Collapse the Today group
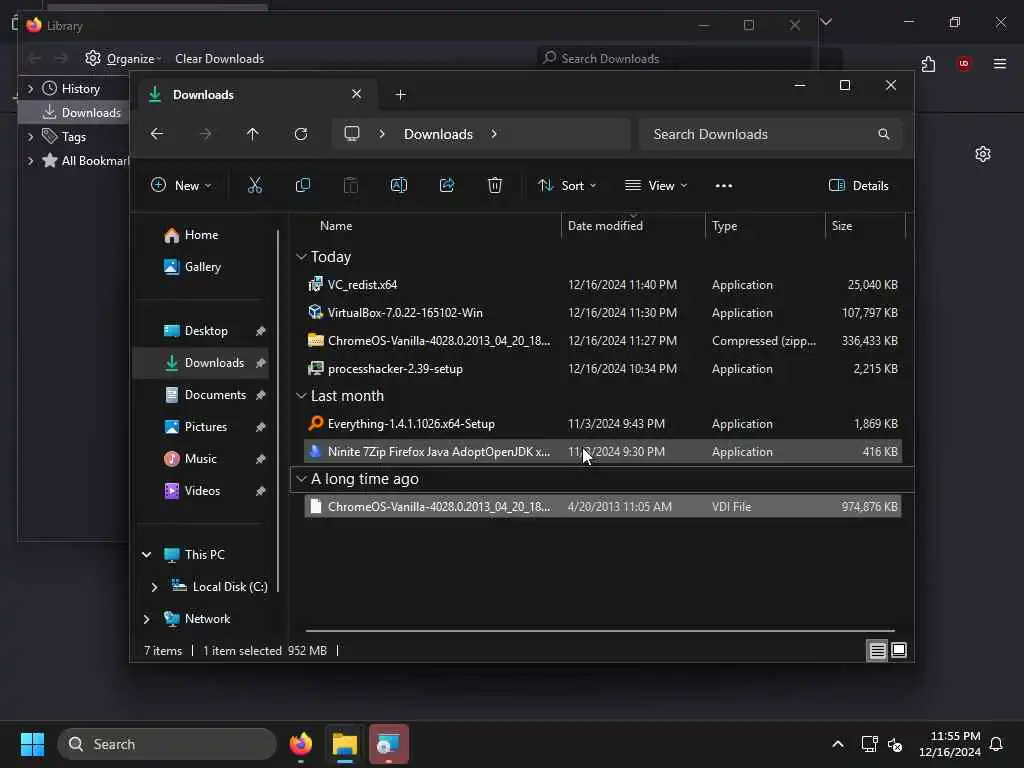This screenshot has width=1024, height=768. (x=301, y=257)
